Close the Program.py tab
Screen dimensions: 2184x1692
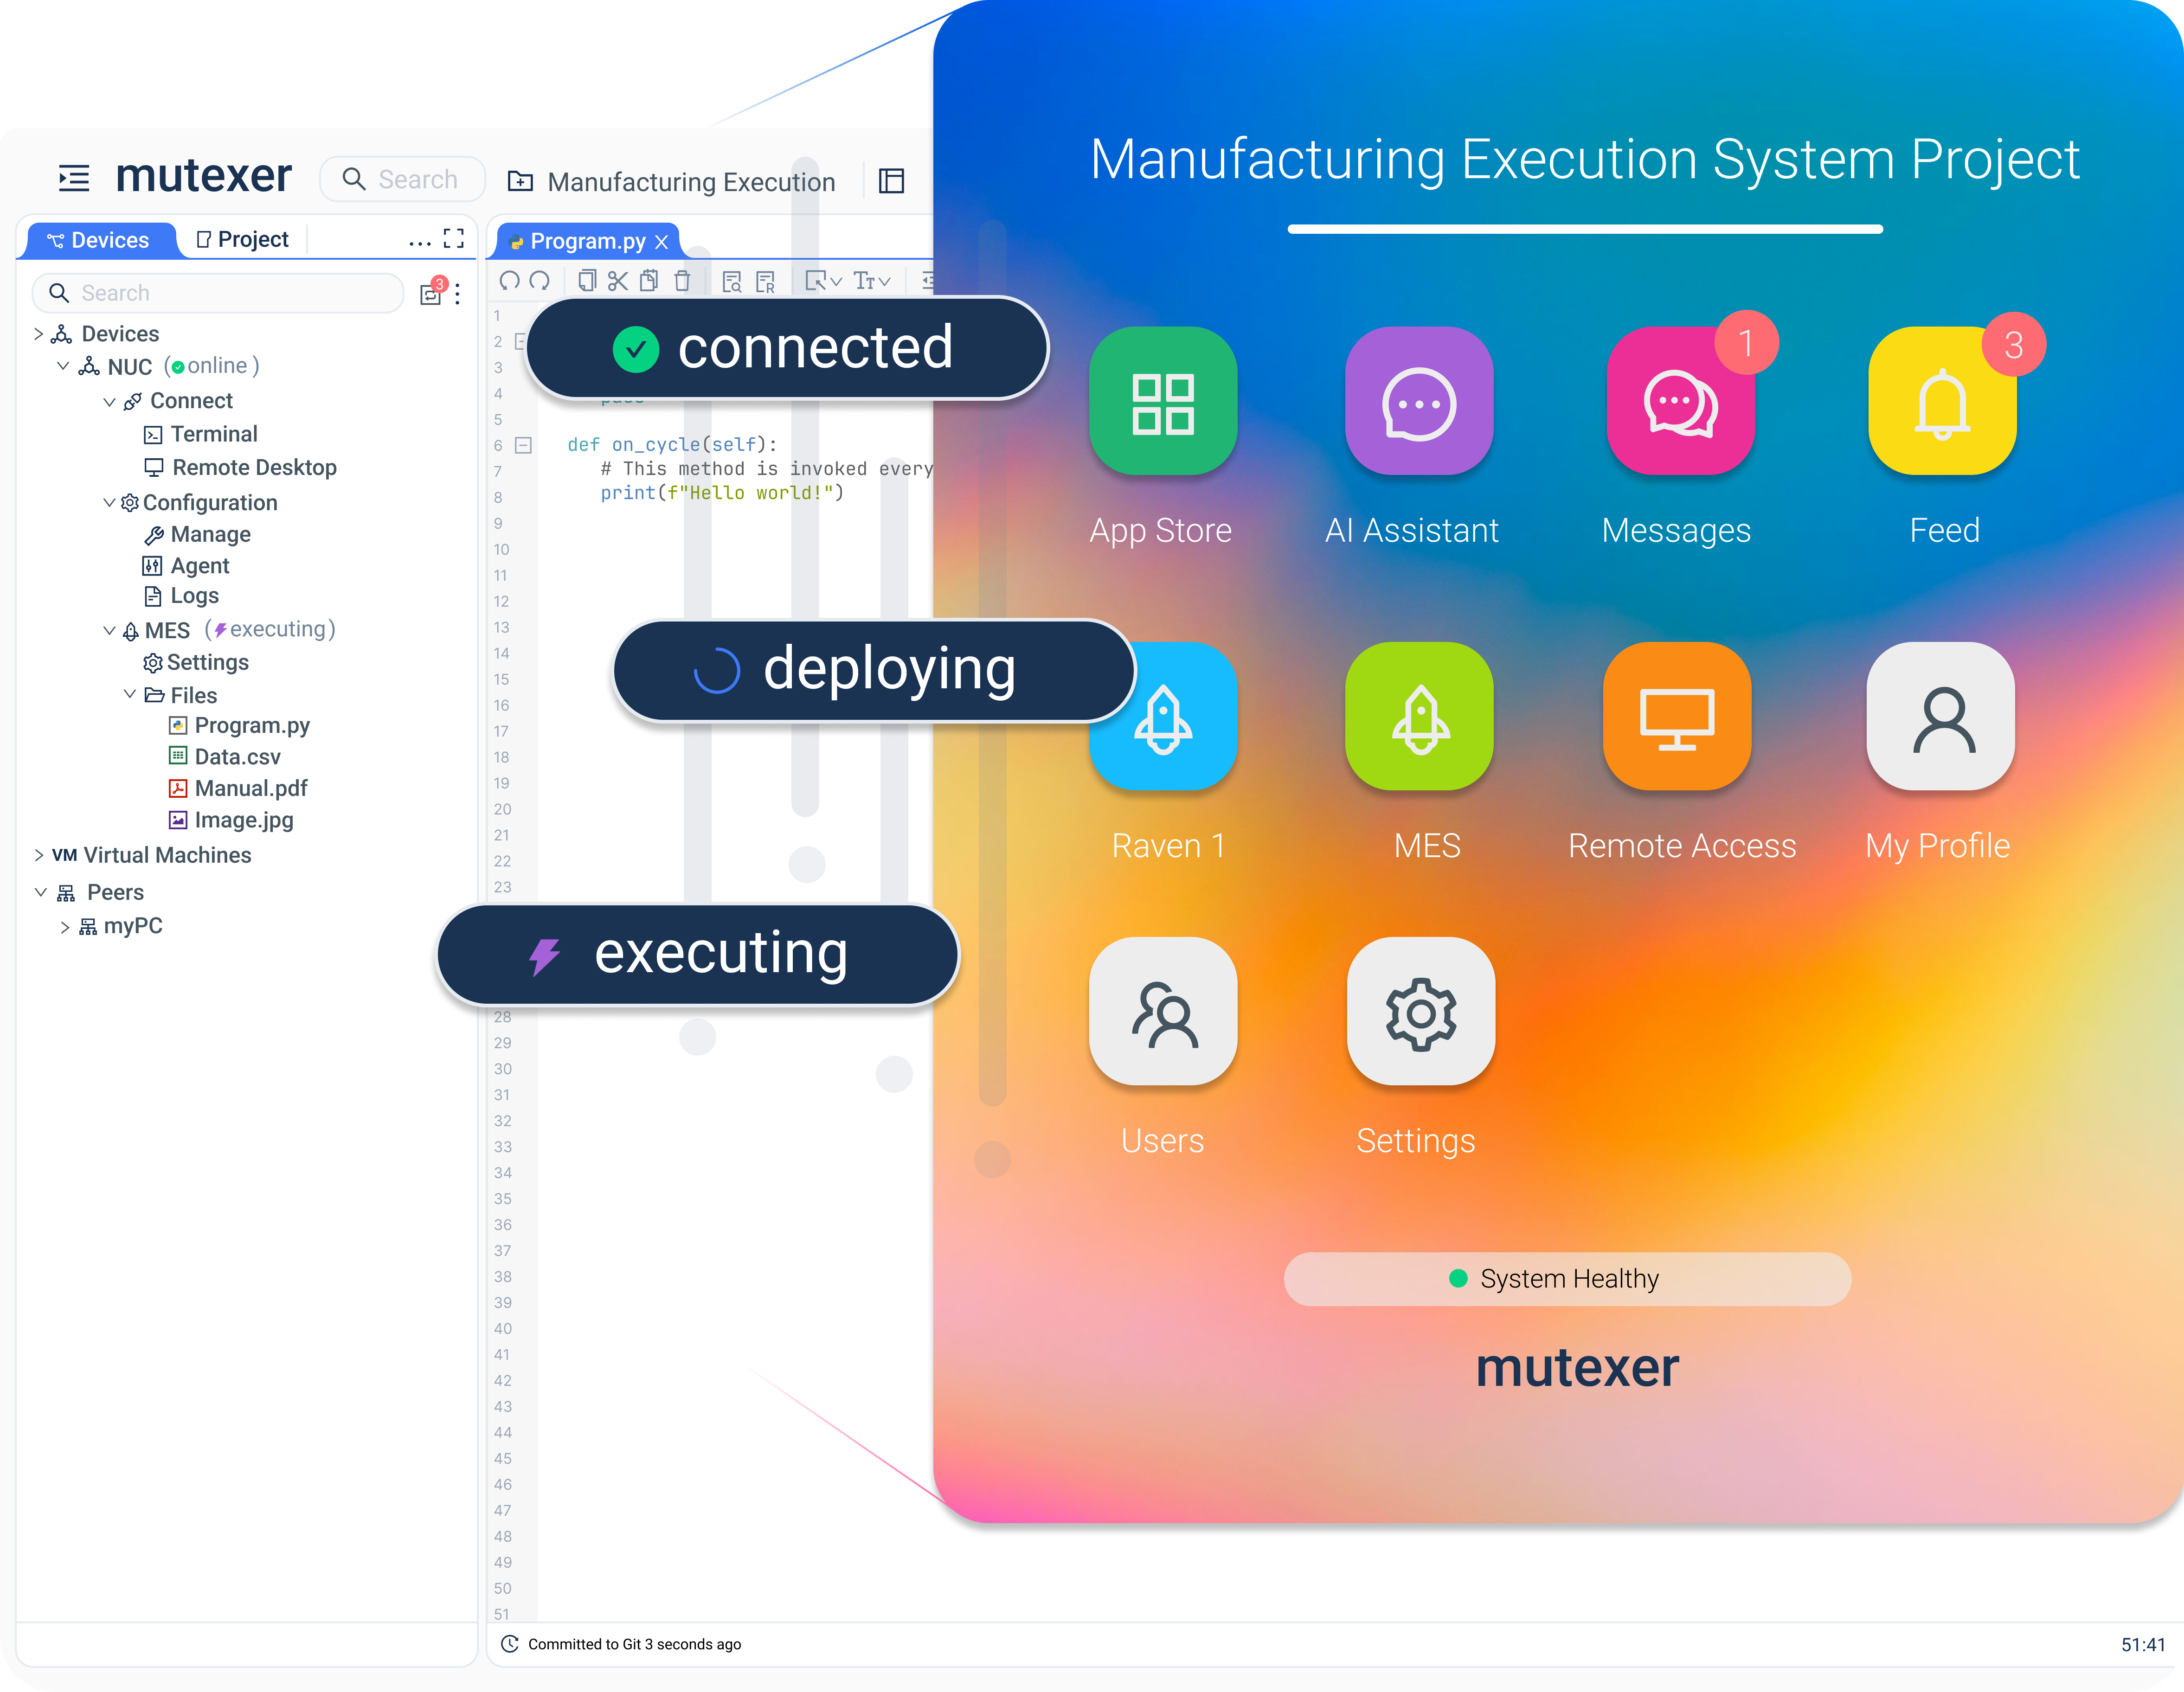pyautogui.click(x=661, y=242)
